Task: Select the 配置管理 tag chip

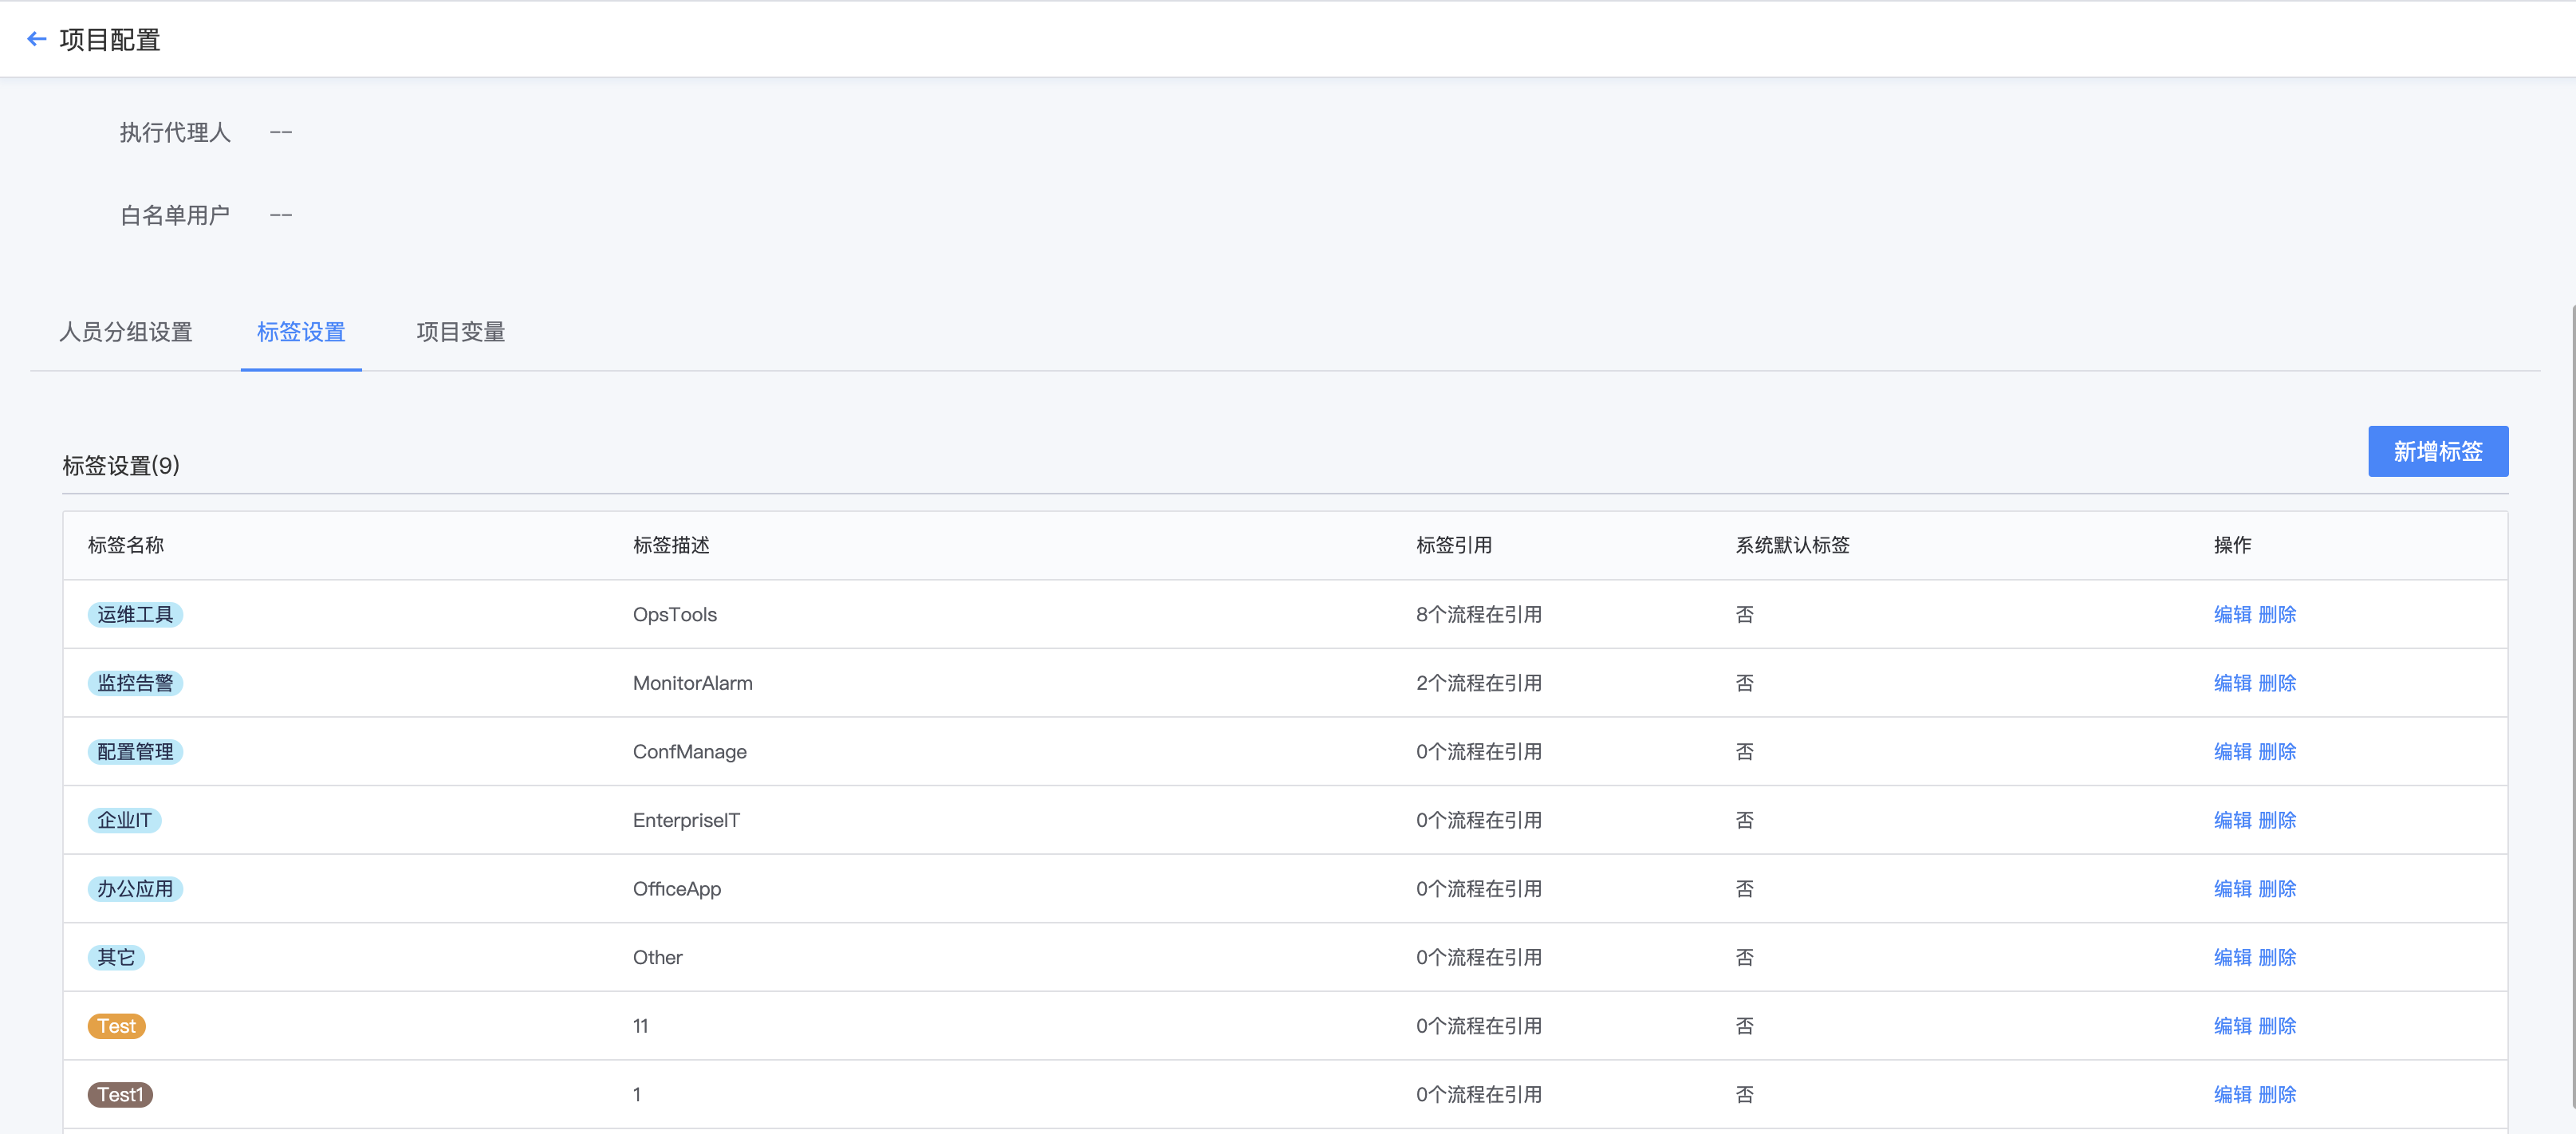Action: point(135,751)
